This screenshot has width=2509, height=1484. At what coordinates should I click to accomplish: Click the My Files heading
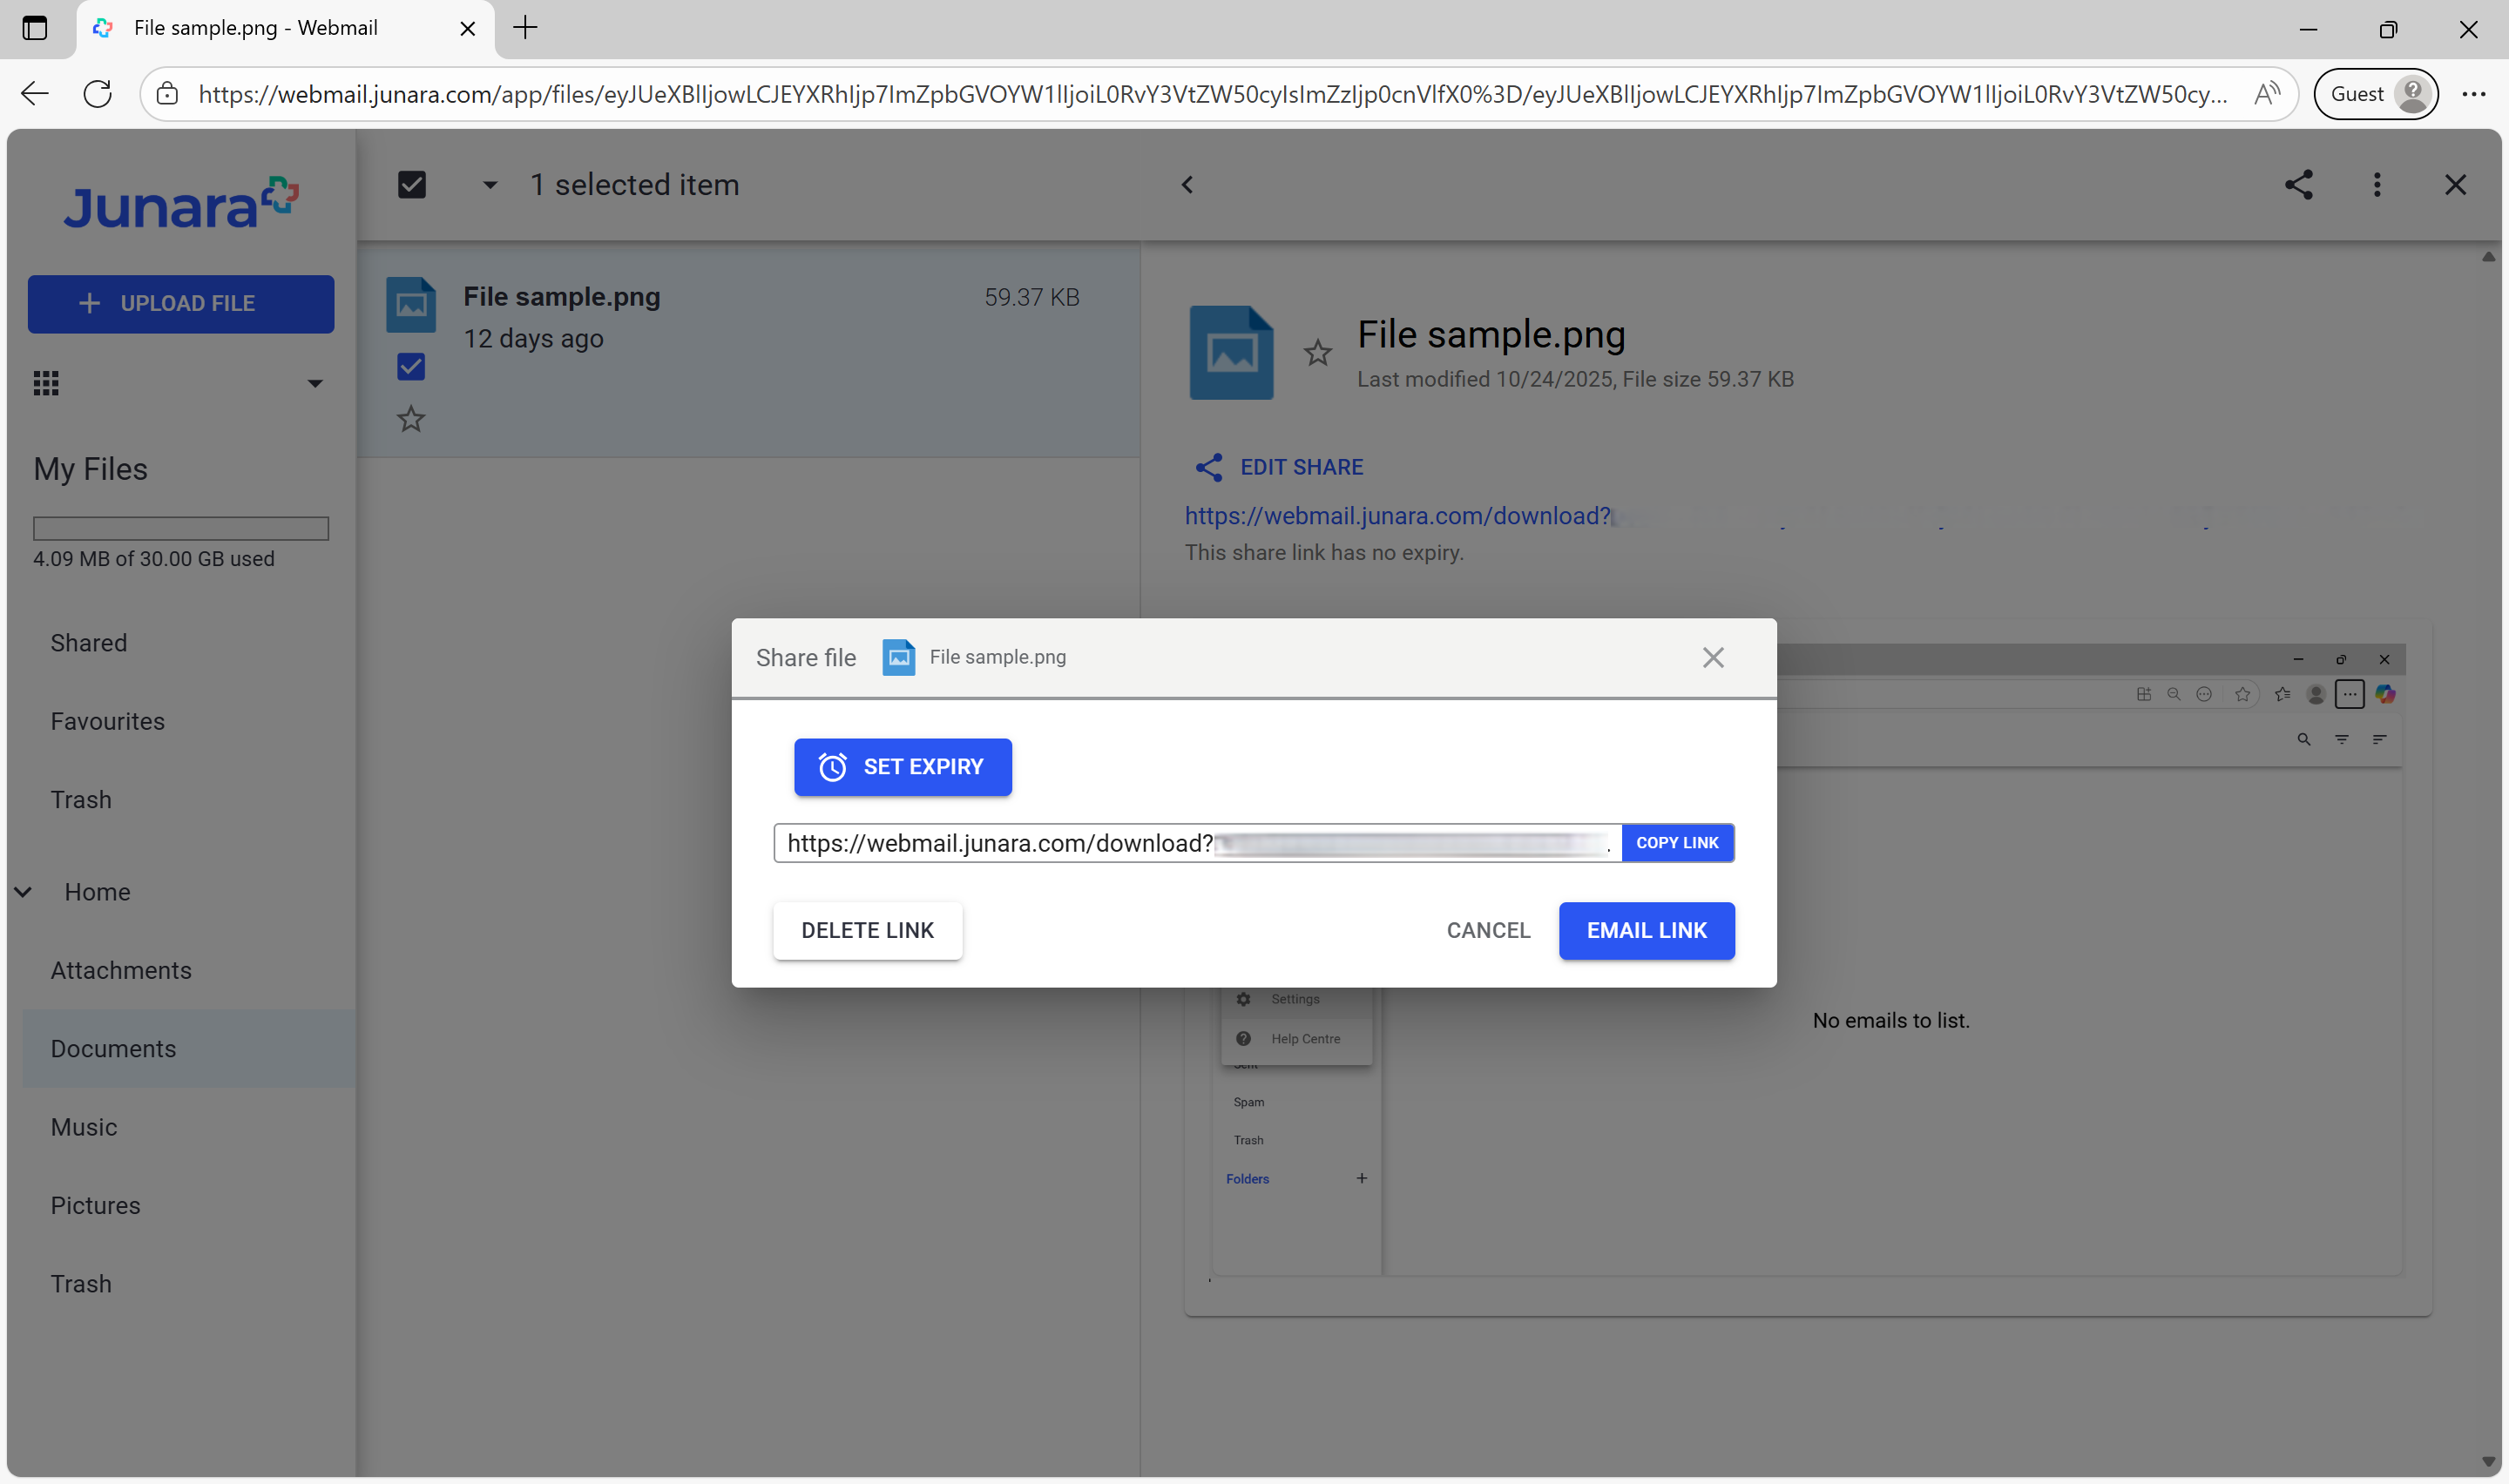point(91,469)
